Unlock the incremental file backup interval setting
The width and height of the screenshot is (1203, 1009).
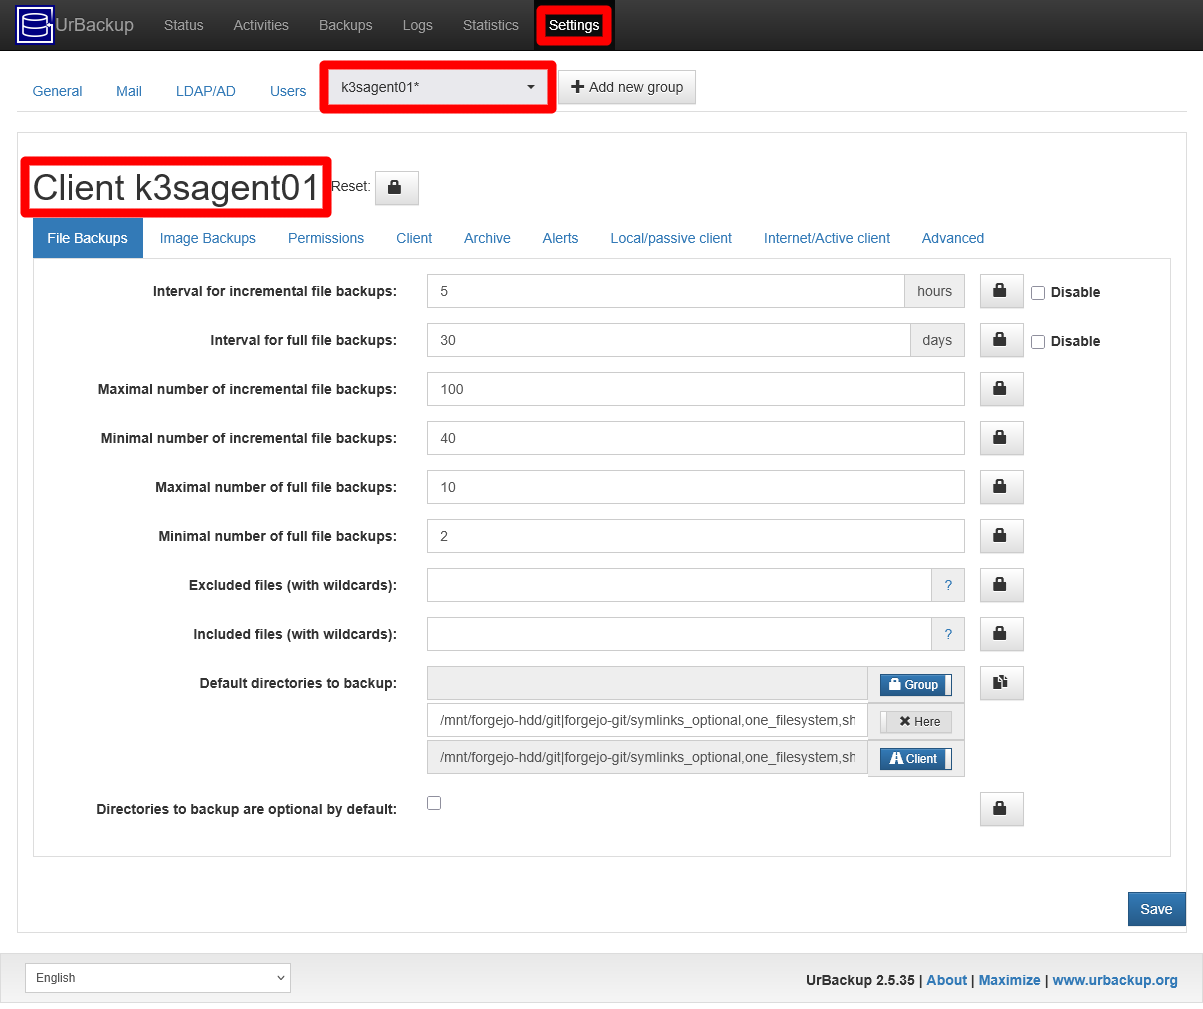1001,291
